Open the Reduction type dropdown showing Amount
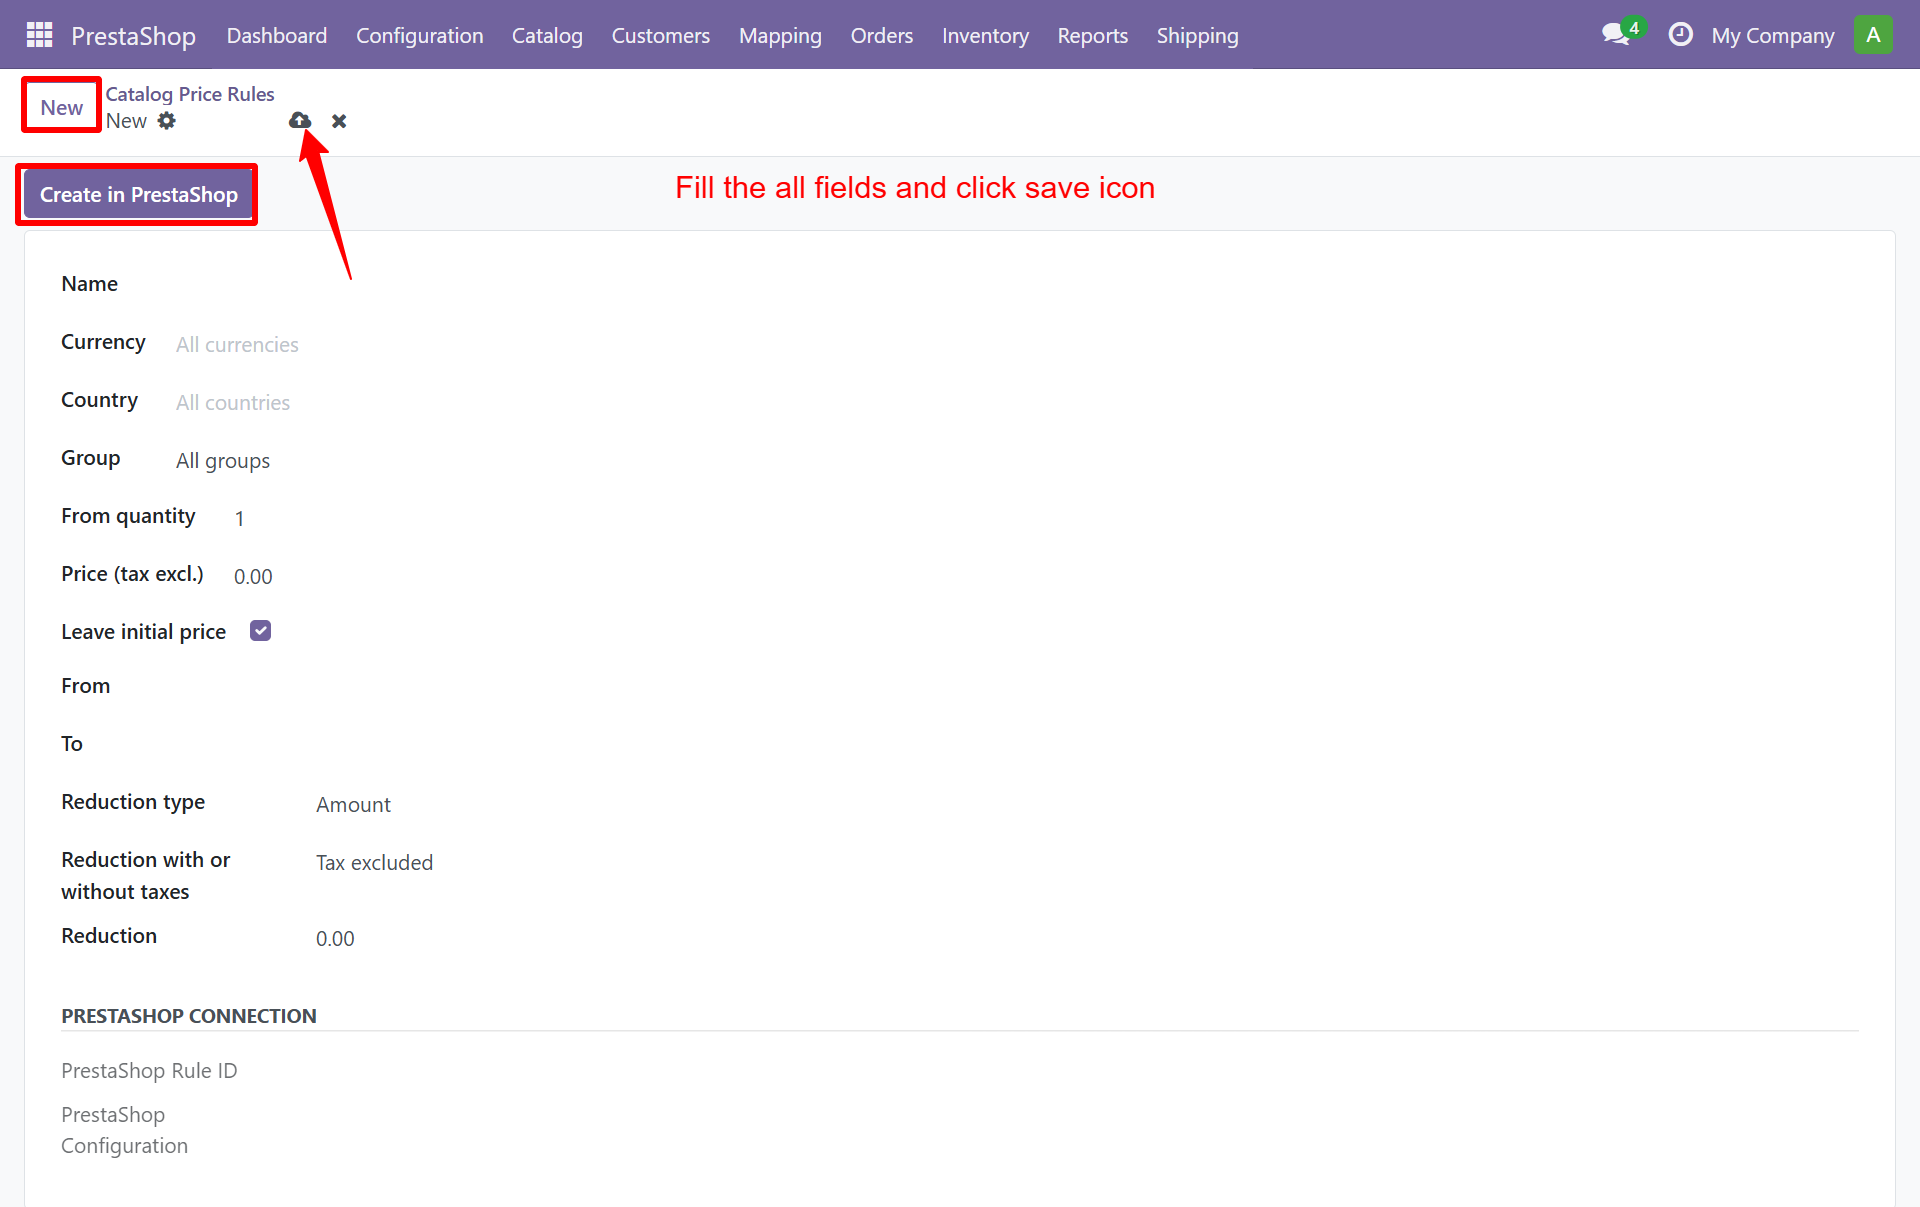 tap(353, 804)
